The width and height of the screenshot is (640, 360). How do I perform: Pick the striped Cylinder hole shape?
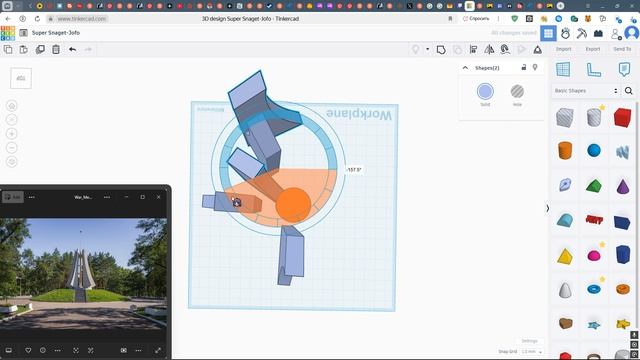coord(593,118)
